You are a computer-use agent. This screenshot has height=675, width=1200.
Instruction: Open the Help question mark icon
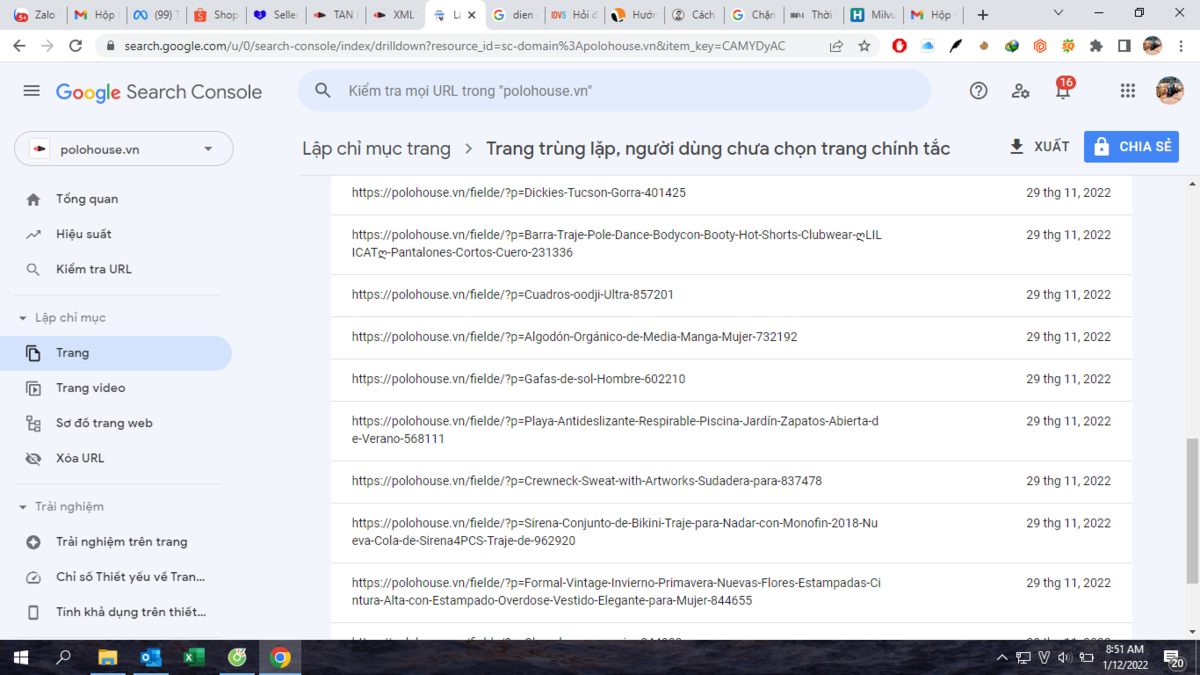click(x=979, y=91)
